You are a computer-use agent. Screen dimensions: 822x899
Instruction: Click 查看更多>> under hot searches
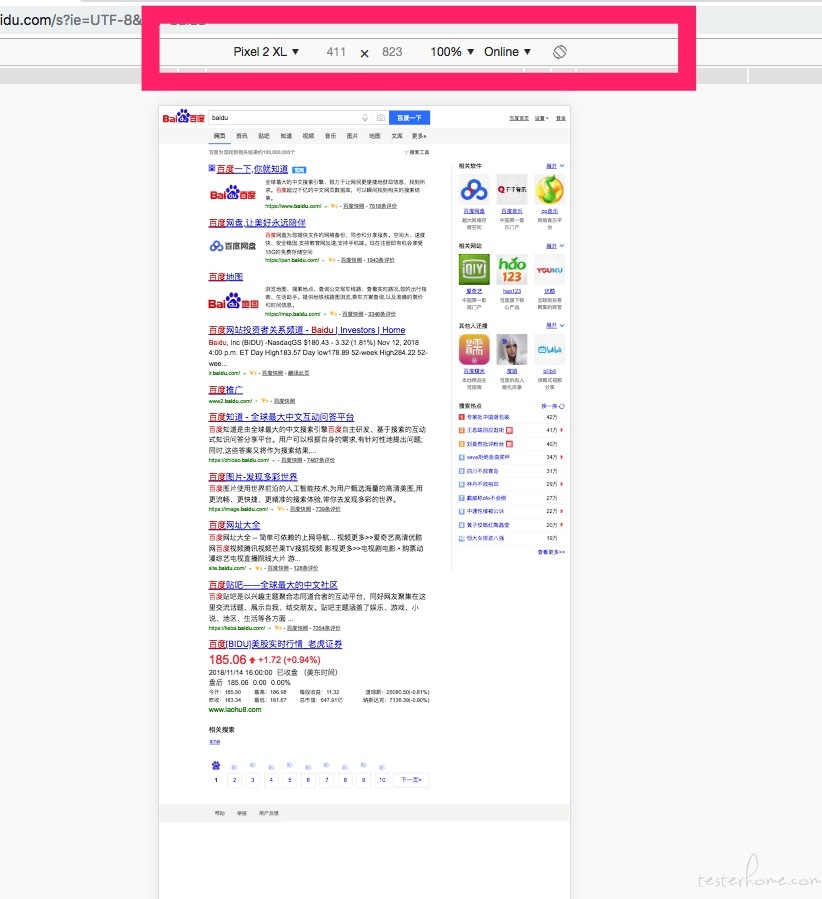(551, 552)
